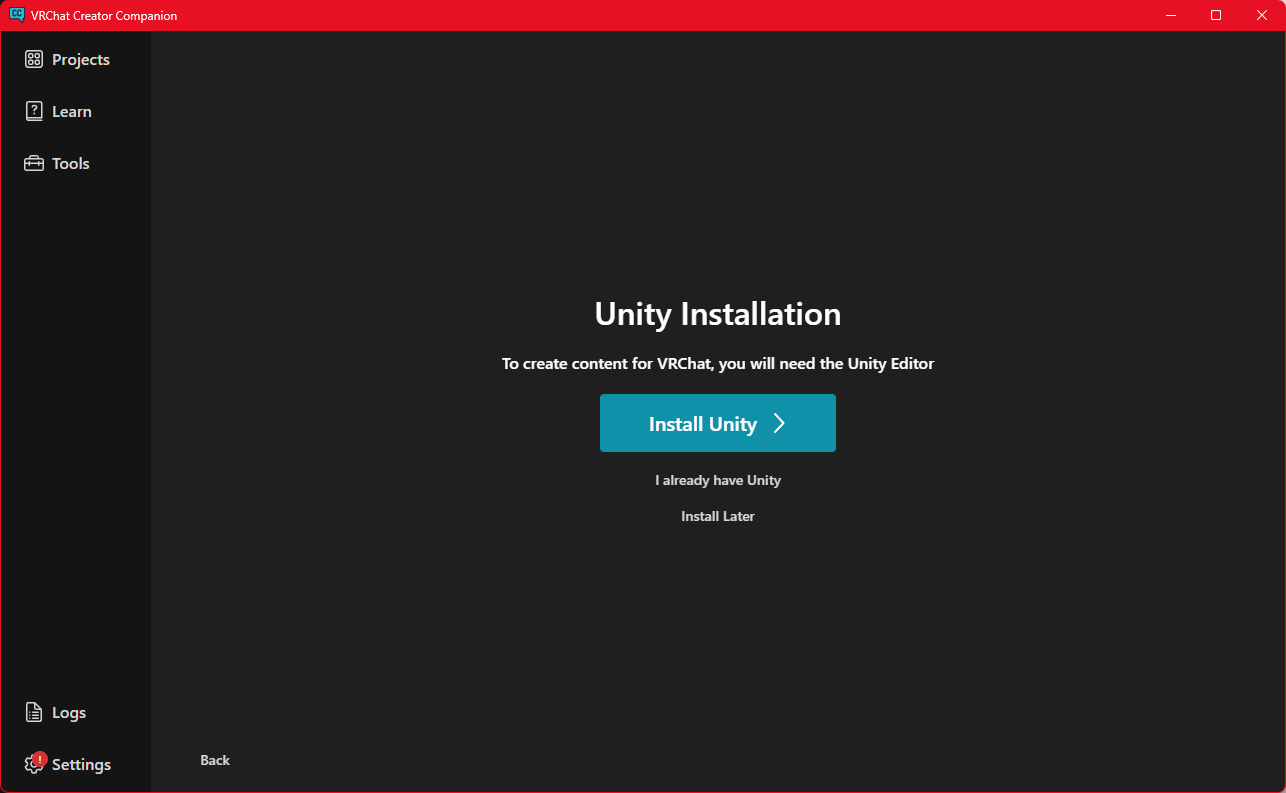Click the Tools toolbox icon
Screen dimensions: 1286x793
coord(34,163)
